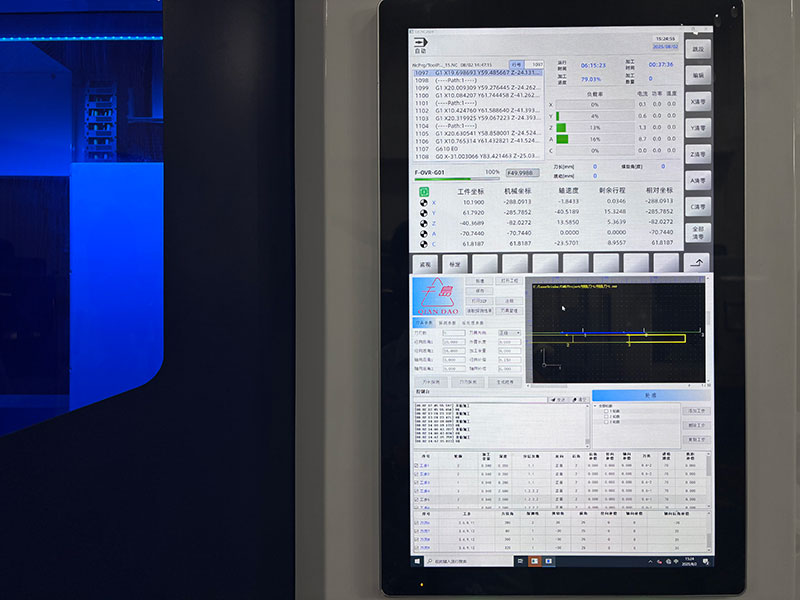Click the X axis origin symbol icon
Image resolution: width=800 pixels, height=600 pixels.
(x=423, y=202)
